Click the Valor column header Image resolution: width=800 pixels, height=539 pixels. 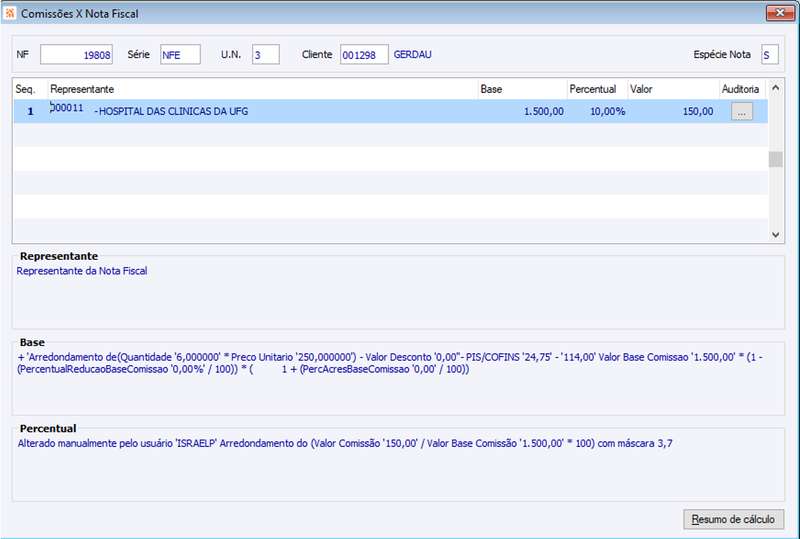tap(673, 89)
